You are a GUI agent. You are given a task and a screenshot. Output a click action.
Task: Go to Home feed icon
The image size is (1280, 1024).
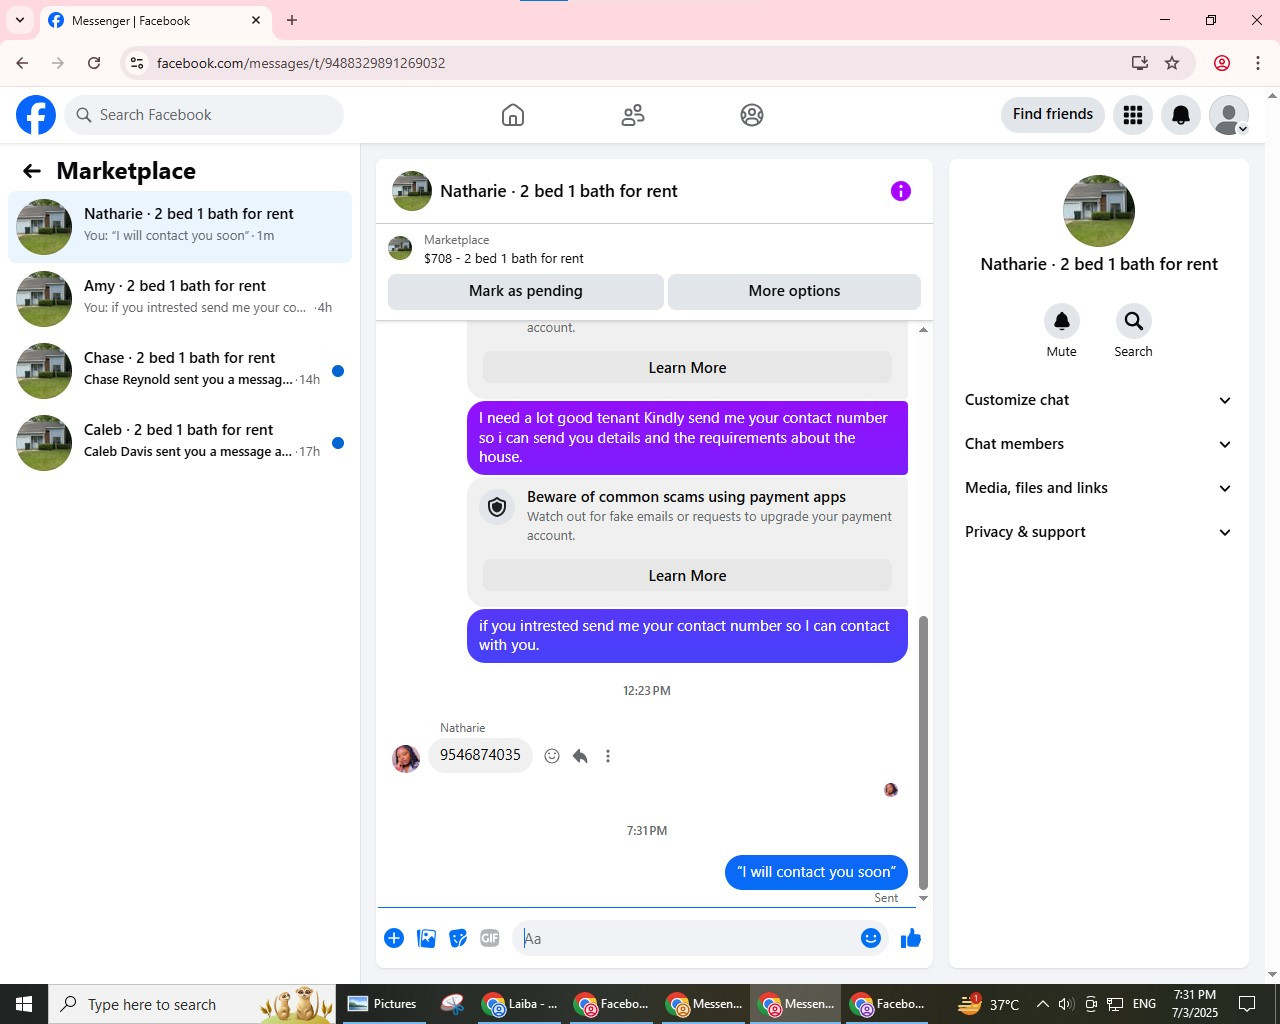pos(513,115)
